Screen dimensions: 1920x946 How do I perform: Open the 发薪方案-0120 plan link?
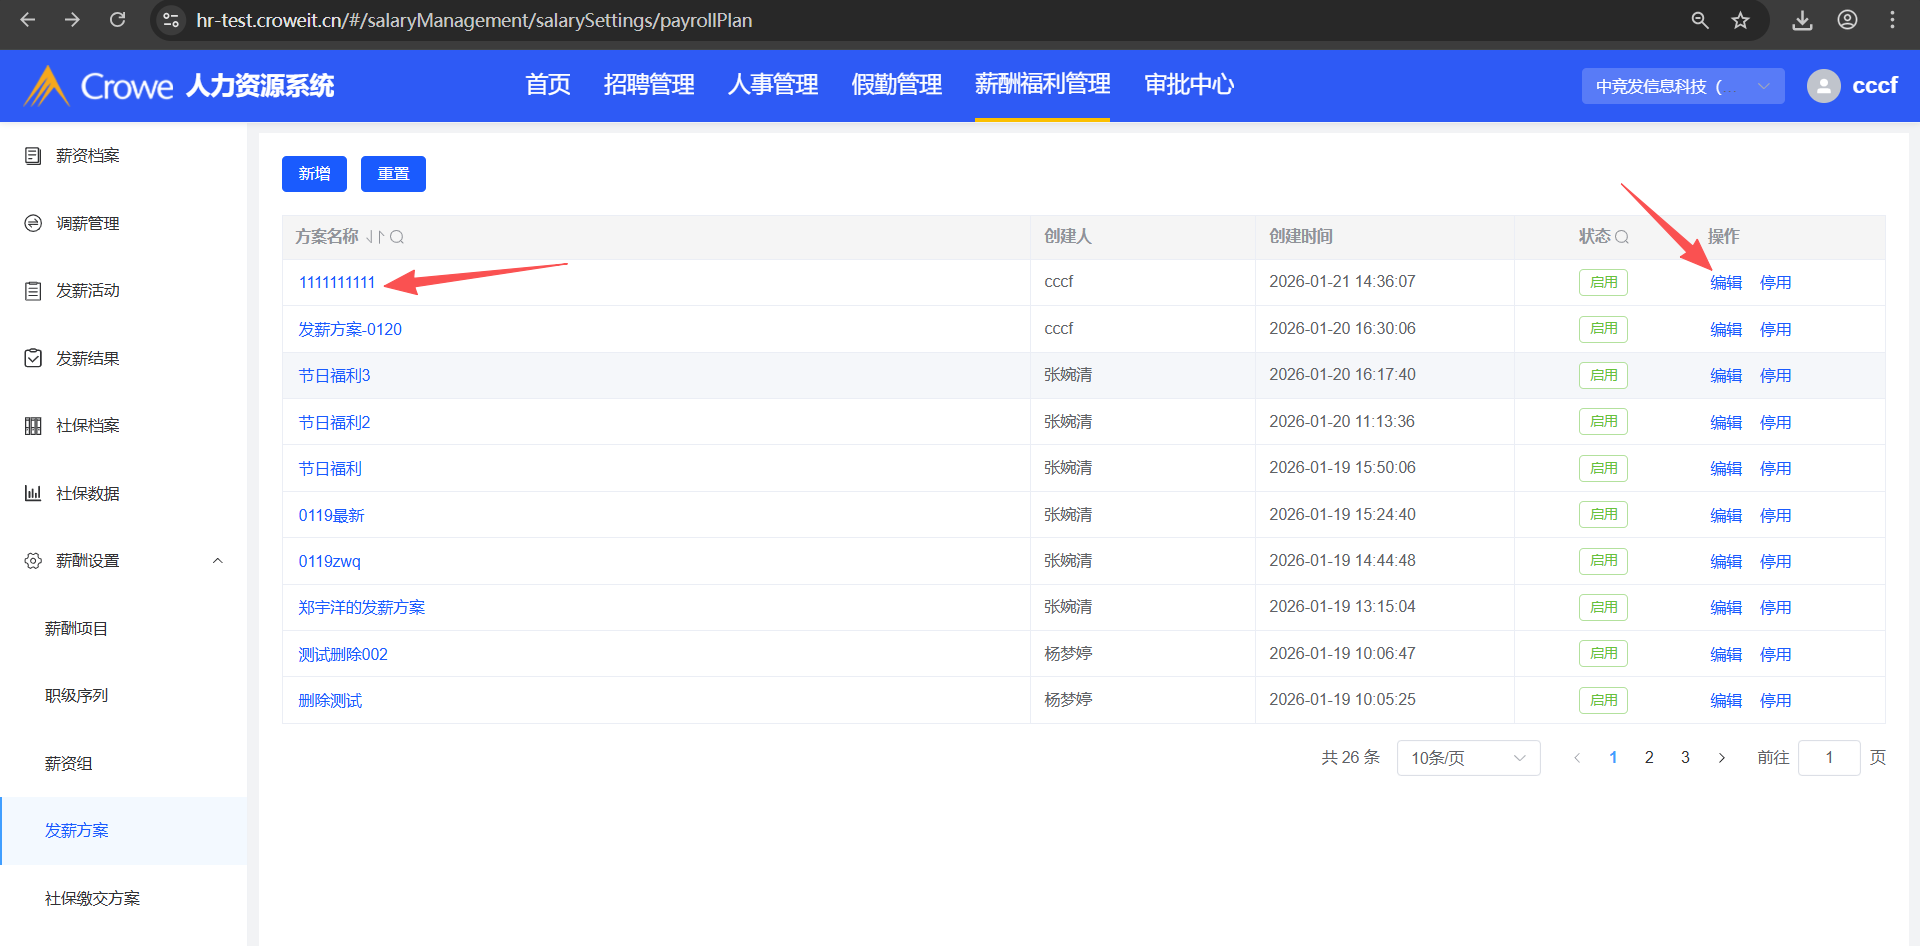point(350,329)
